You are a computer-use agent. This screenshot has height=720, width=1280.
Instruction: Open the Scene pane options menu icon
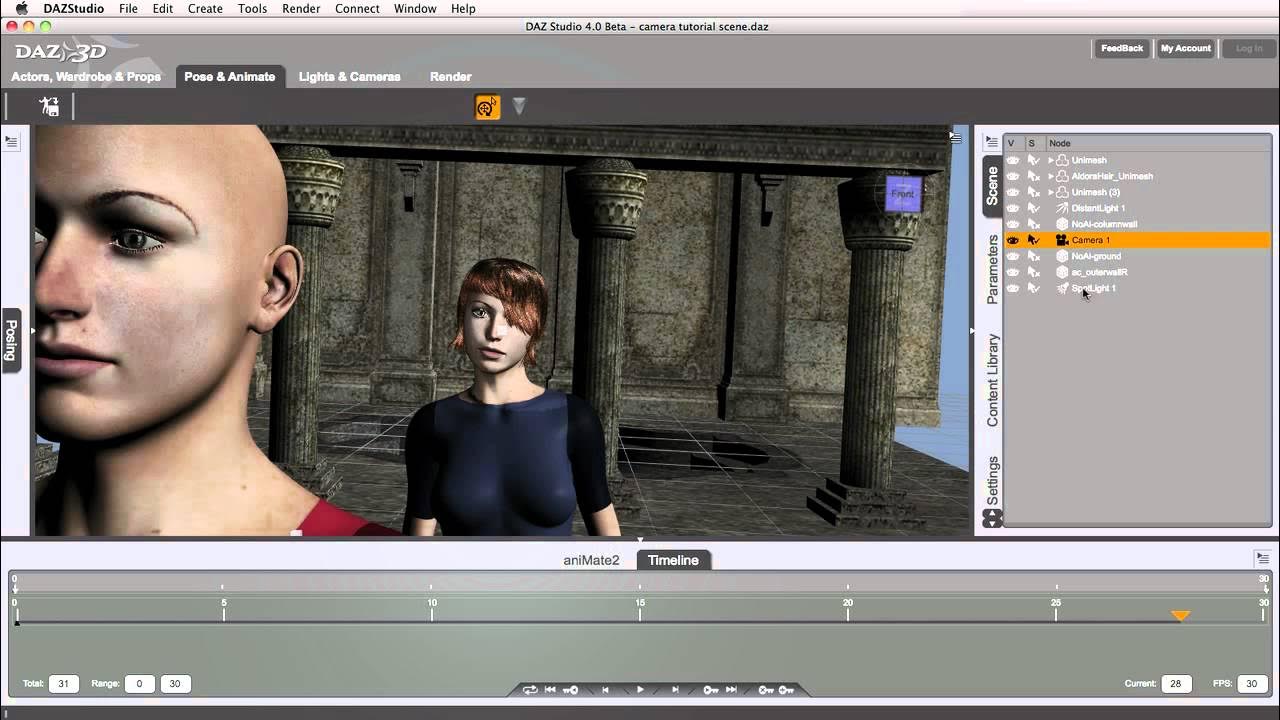pos(992,143)
